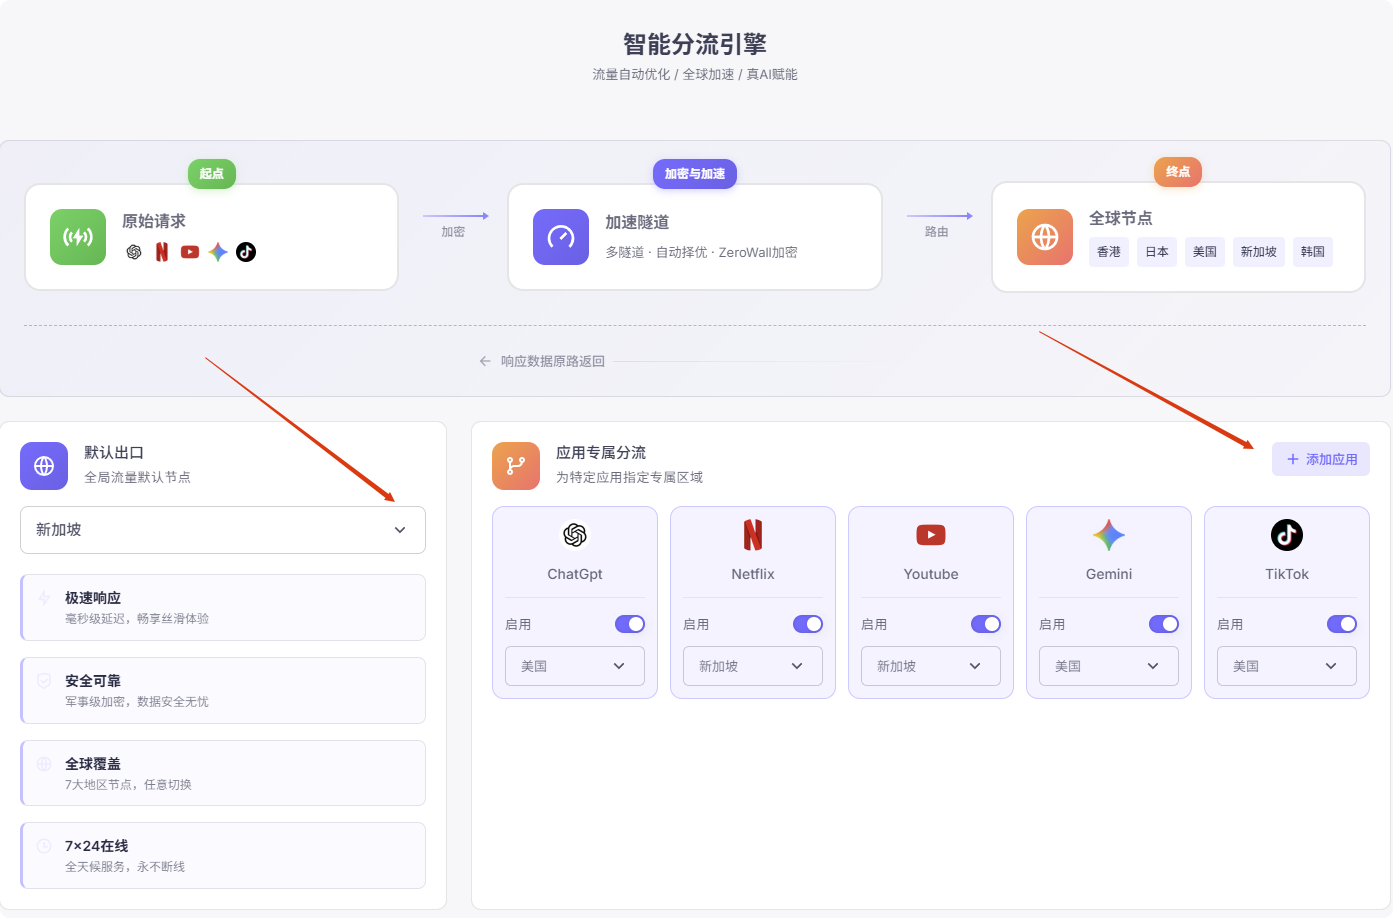Disable the Youtube 启用 switch
This screenshot has width=1393, height=918.
[986, 624]
